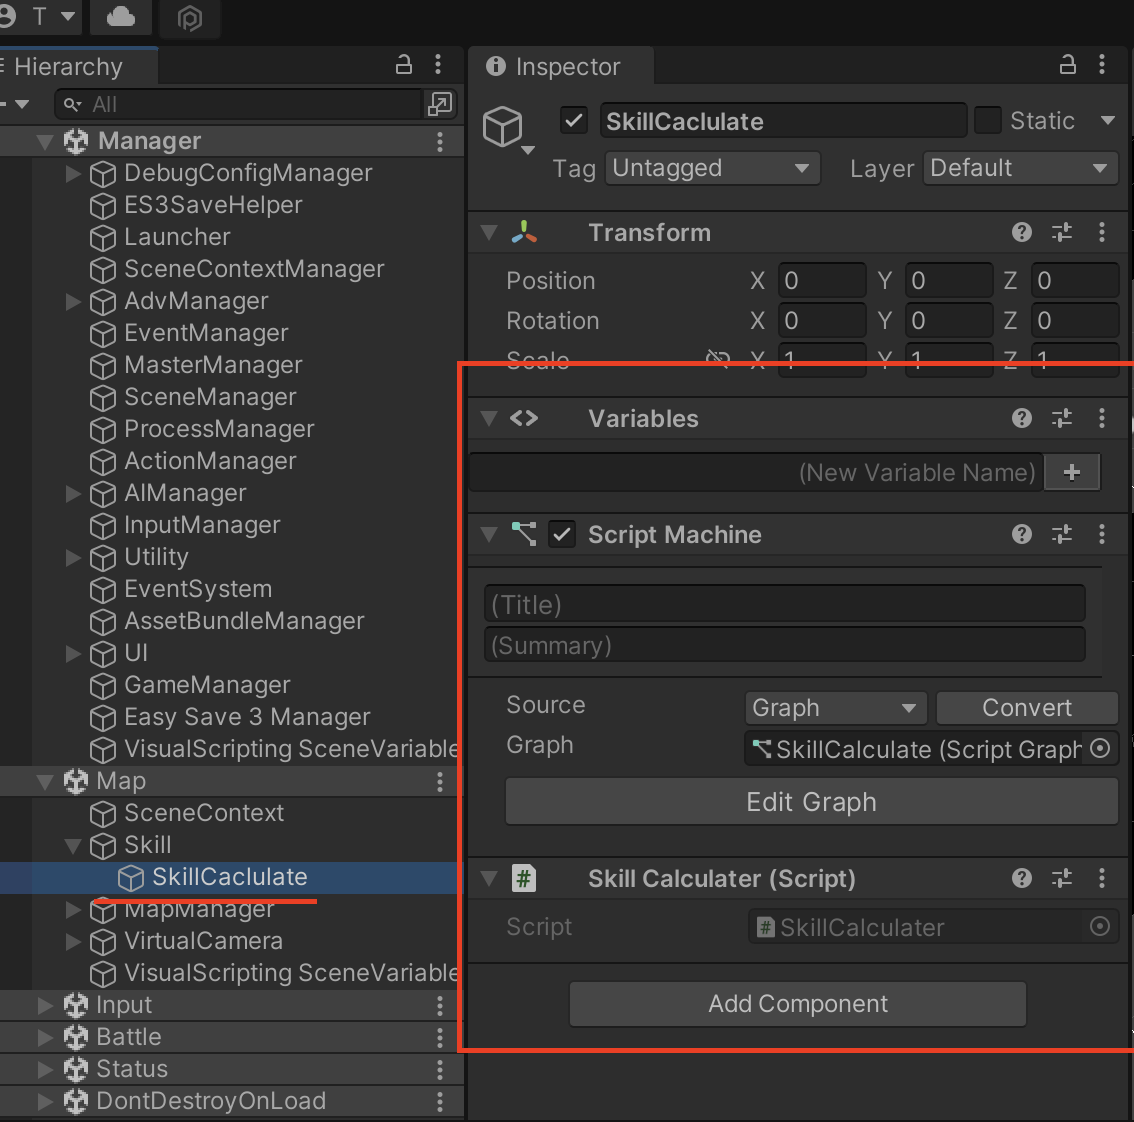This screenshot has height=1122, width=1134.
Task: Select Easy Save 3 Manager object
Action: tap(247, 717)
